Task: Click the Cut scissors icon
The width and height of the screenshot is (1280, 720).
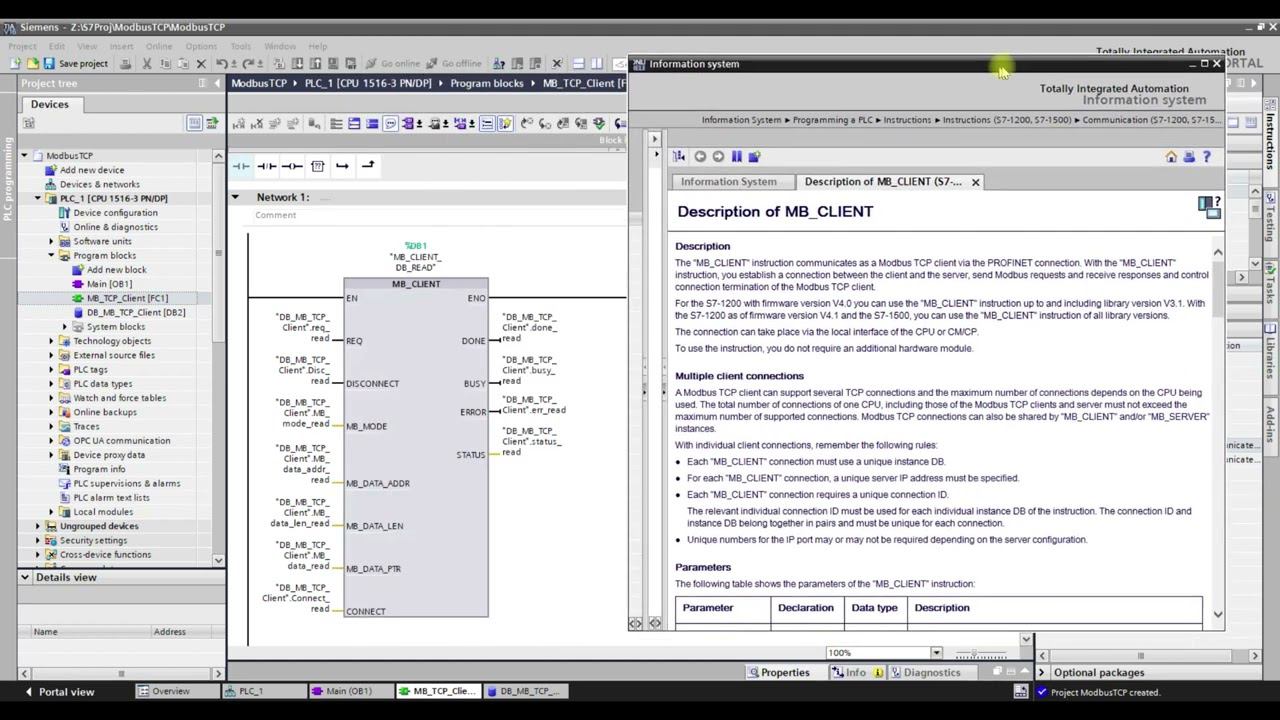Action: (146, 63)
